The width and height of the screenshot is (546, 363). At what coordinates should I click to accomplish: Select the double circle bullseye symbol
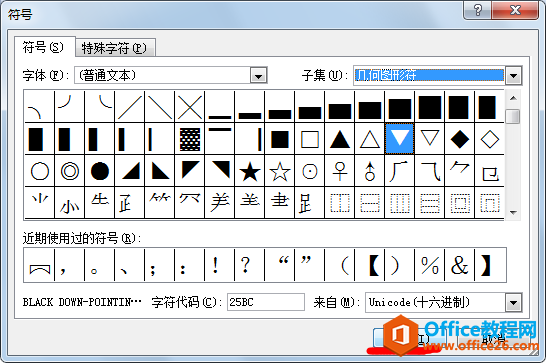tap(70, 171)
